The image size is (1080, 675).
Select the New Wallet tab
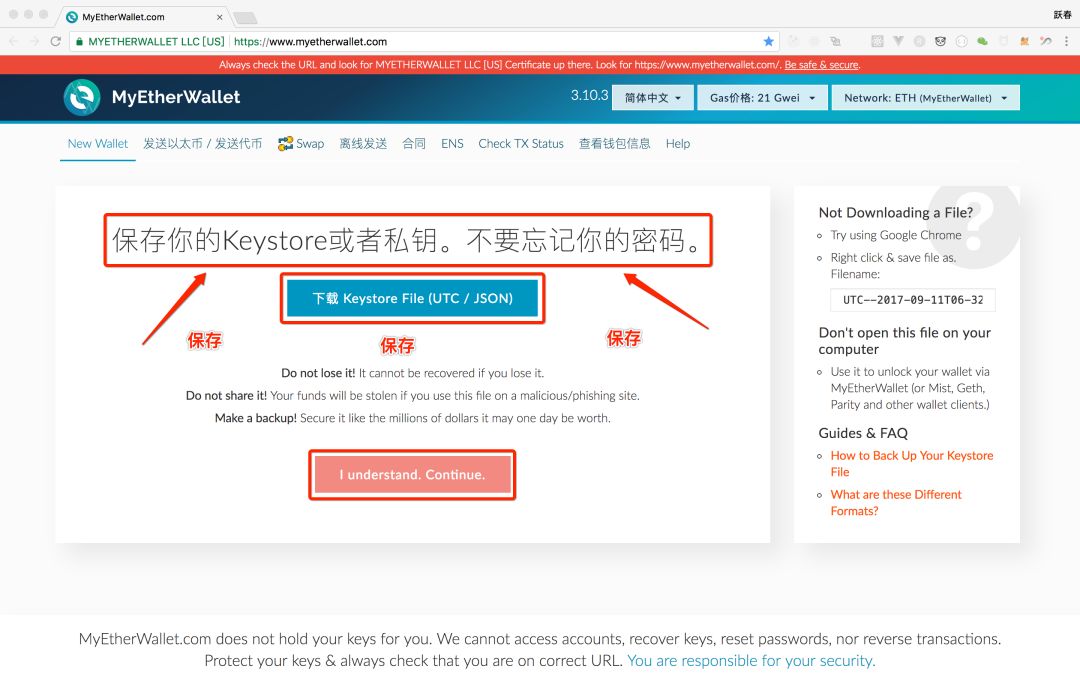tap(98, 143)
